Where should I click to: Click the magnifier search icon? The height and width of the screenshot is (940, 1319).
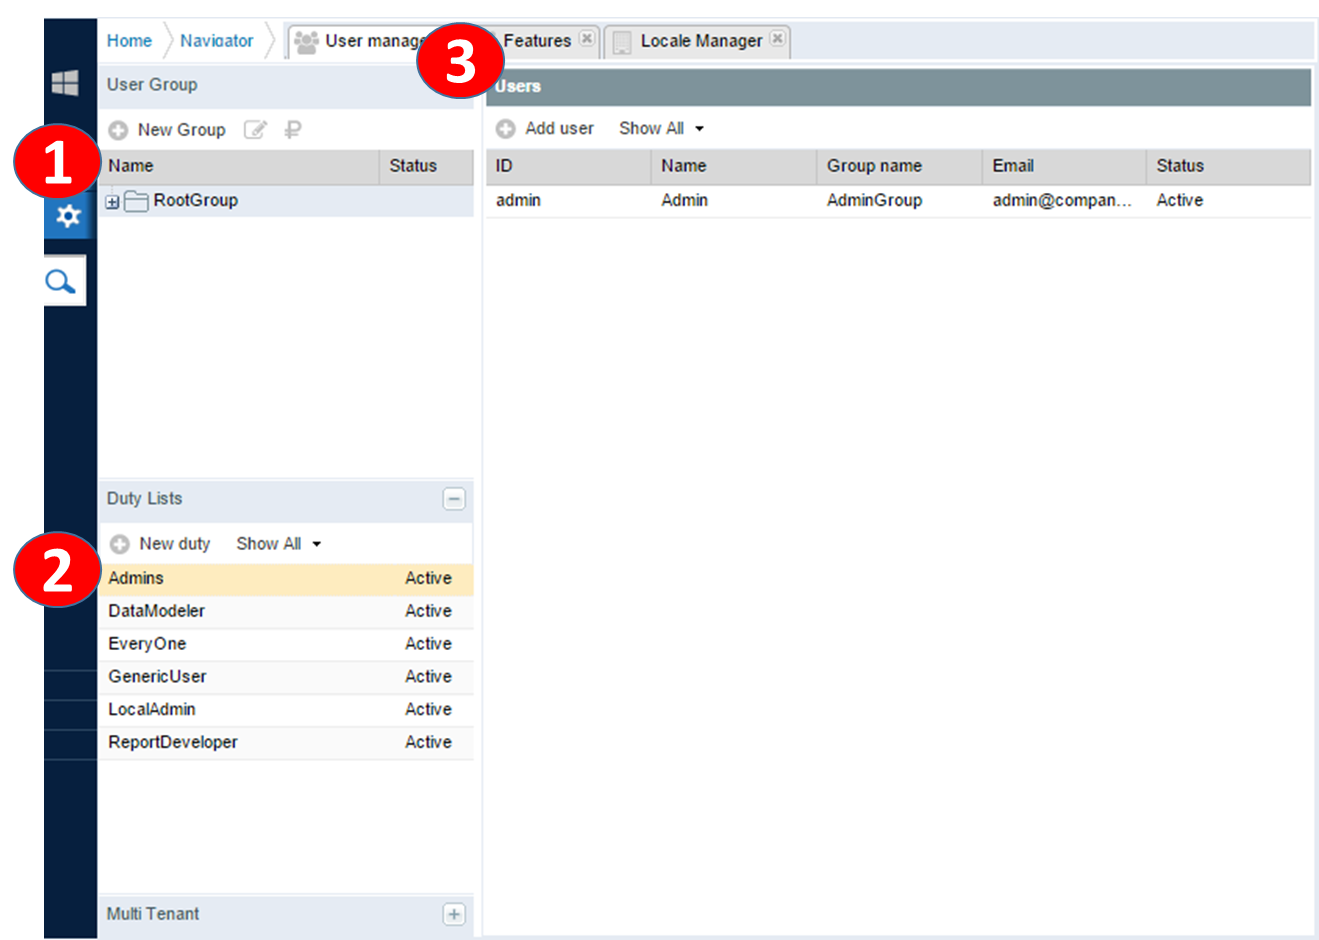point(62,281)
